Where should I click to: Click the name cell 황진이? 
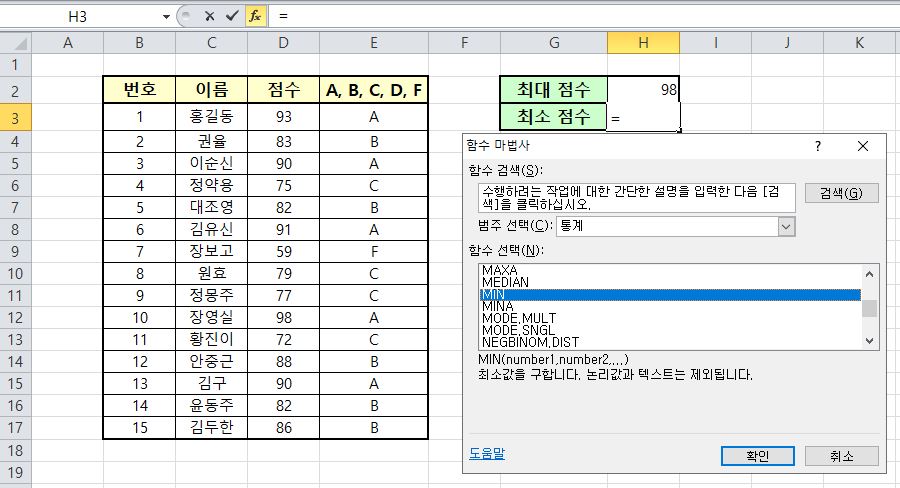pos(212,340)
